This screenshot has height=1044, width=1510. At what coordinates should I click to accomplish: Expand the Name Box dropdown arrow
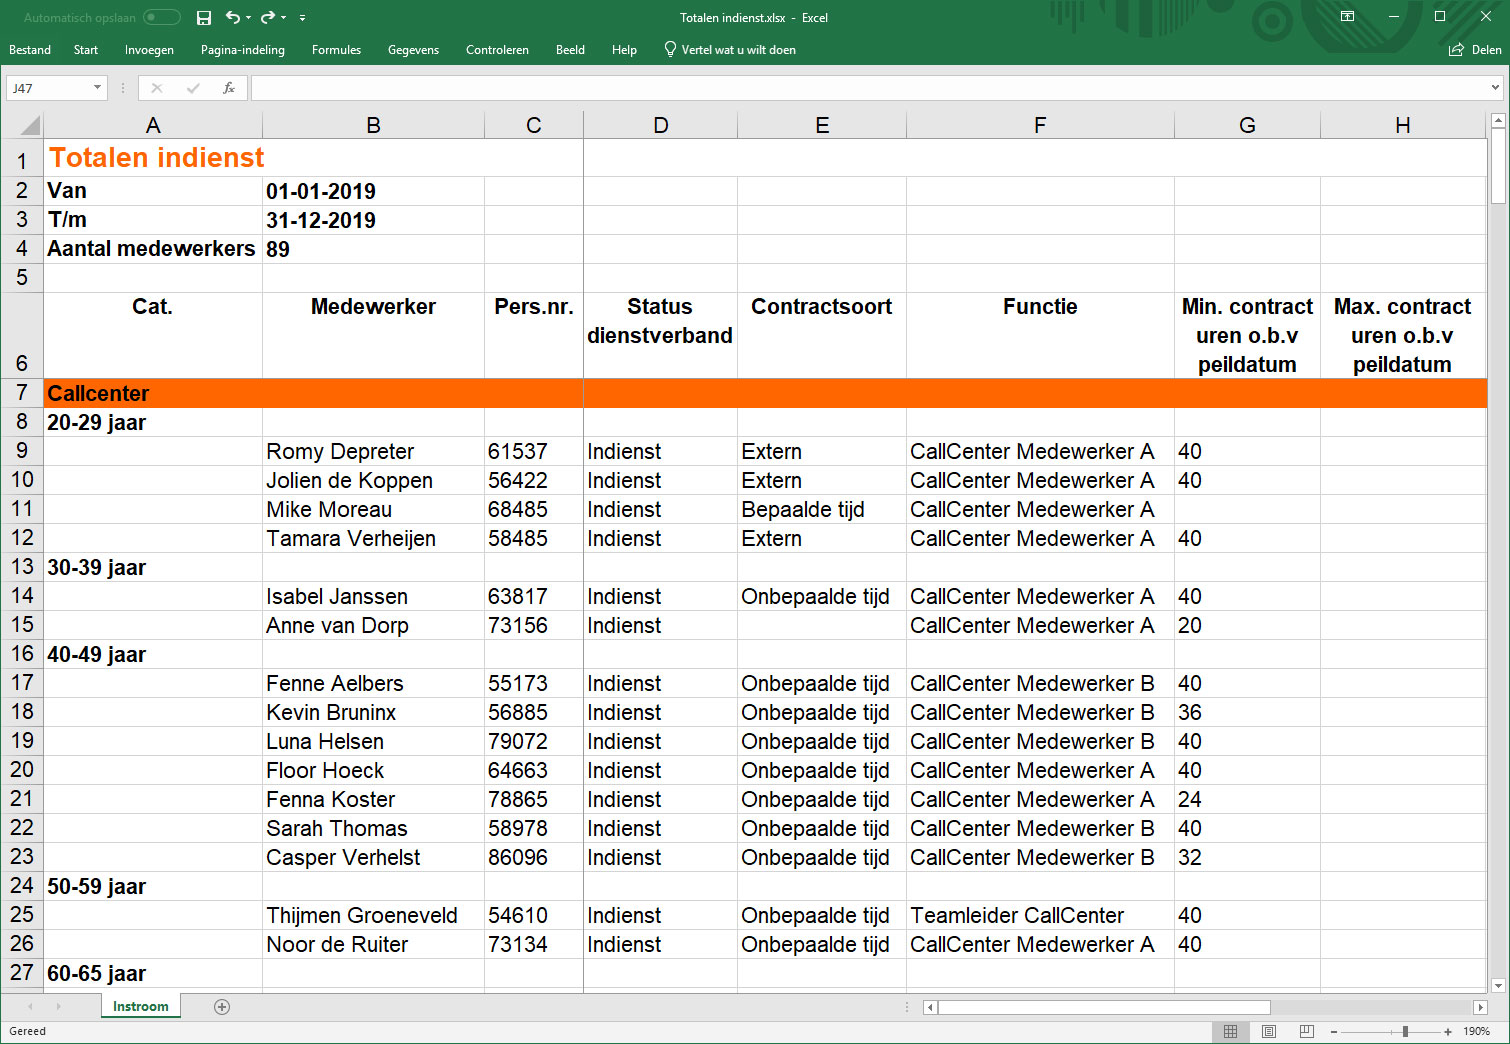click(97, 88)
